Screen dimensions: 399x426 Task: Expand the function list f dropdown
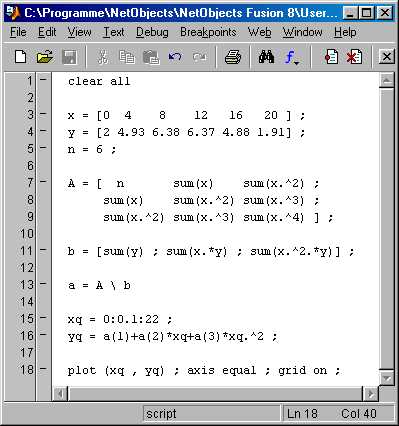tap(292, 57)
